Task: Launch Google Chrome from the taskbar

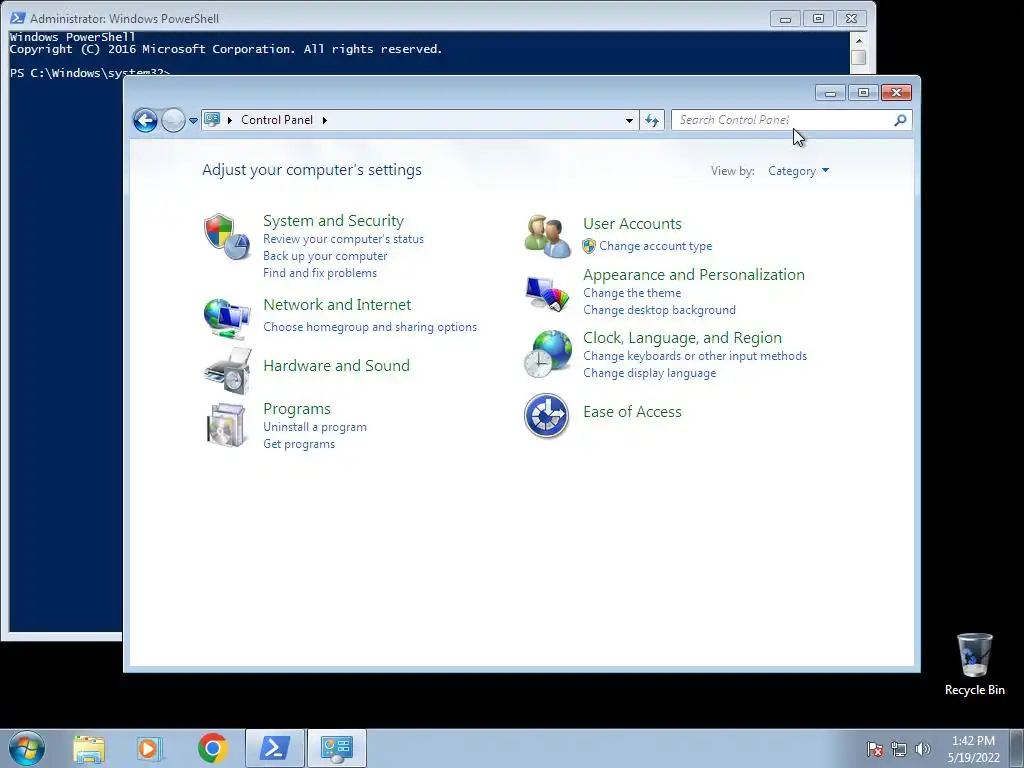Action: point(212,748)
